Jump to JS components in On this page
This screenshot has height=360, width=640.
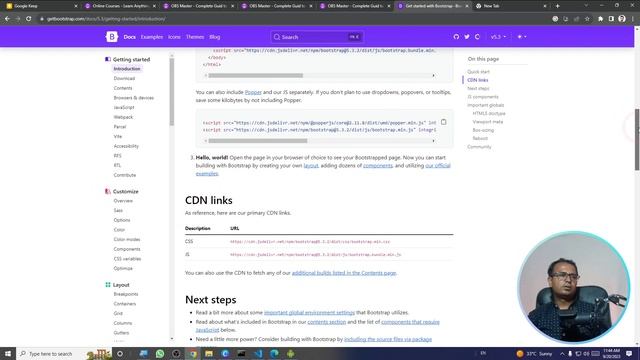click(483, 97)
